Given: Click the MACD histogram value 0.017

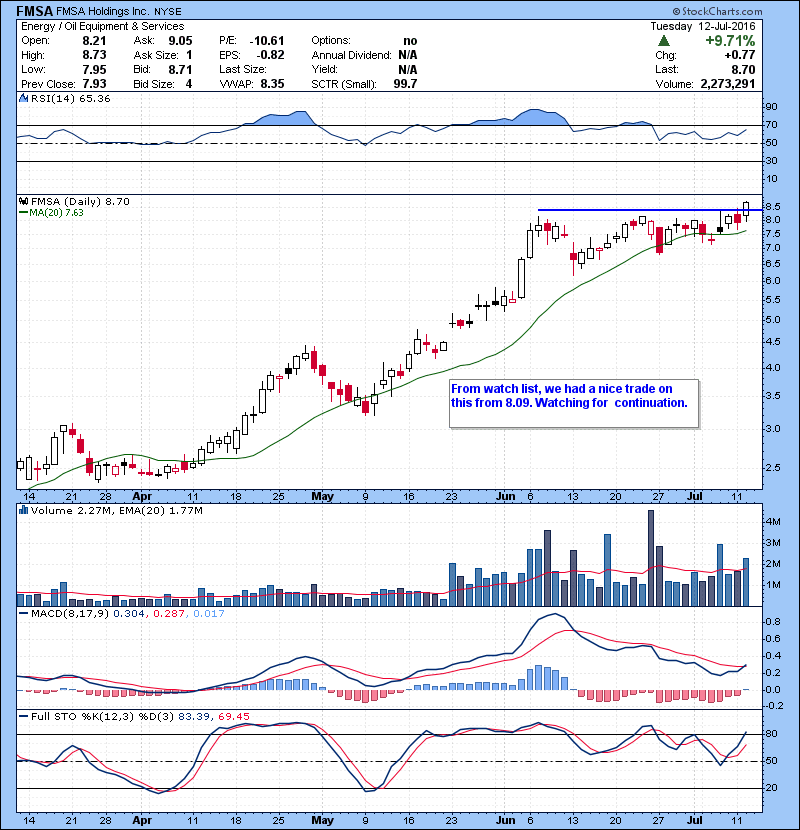Looking at the screenshot, I should 209,613.
